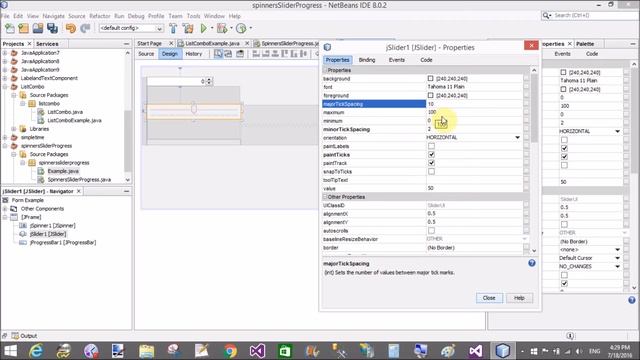This screenshot has height=360, width=640.
Task: Click the Save All toolbar icon
Action: pos(52,28)
